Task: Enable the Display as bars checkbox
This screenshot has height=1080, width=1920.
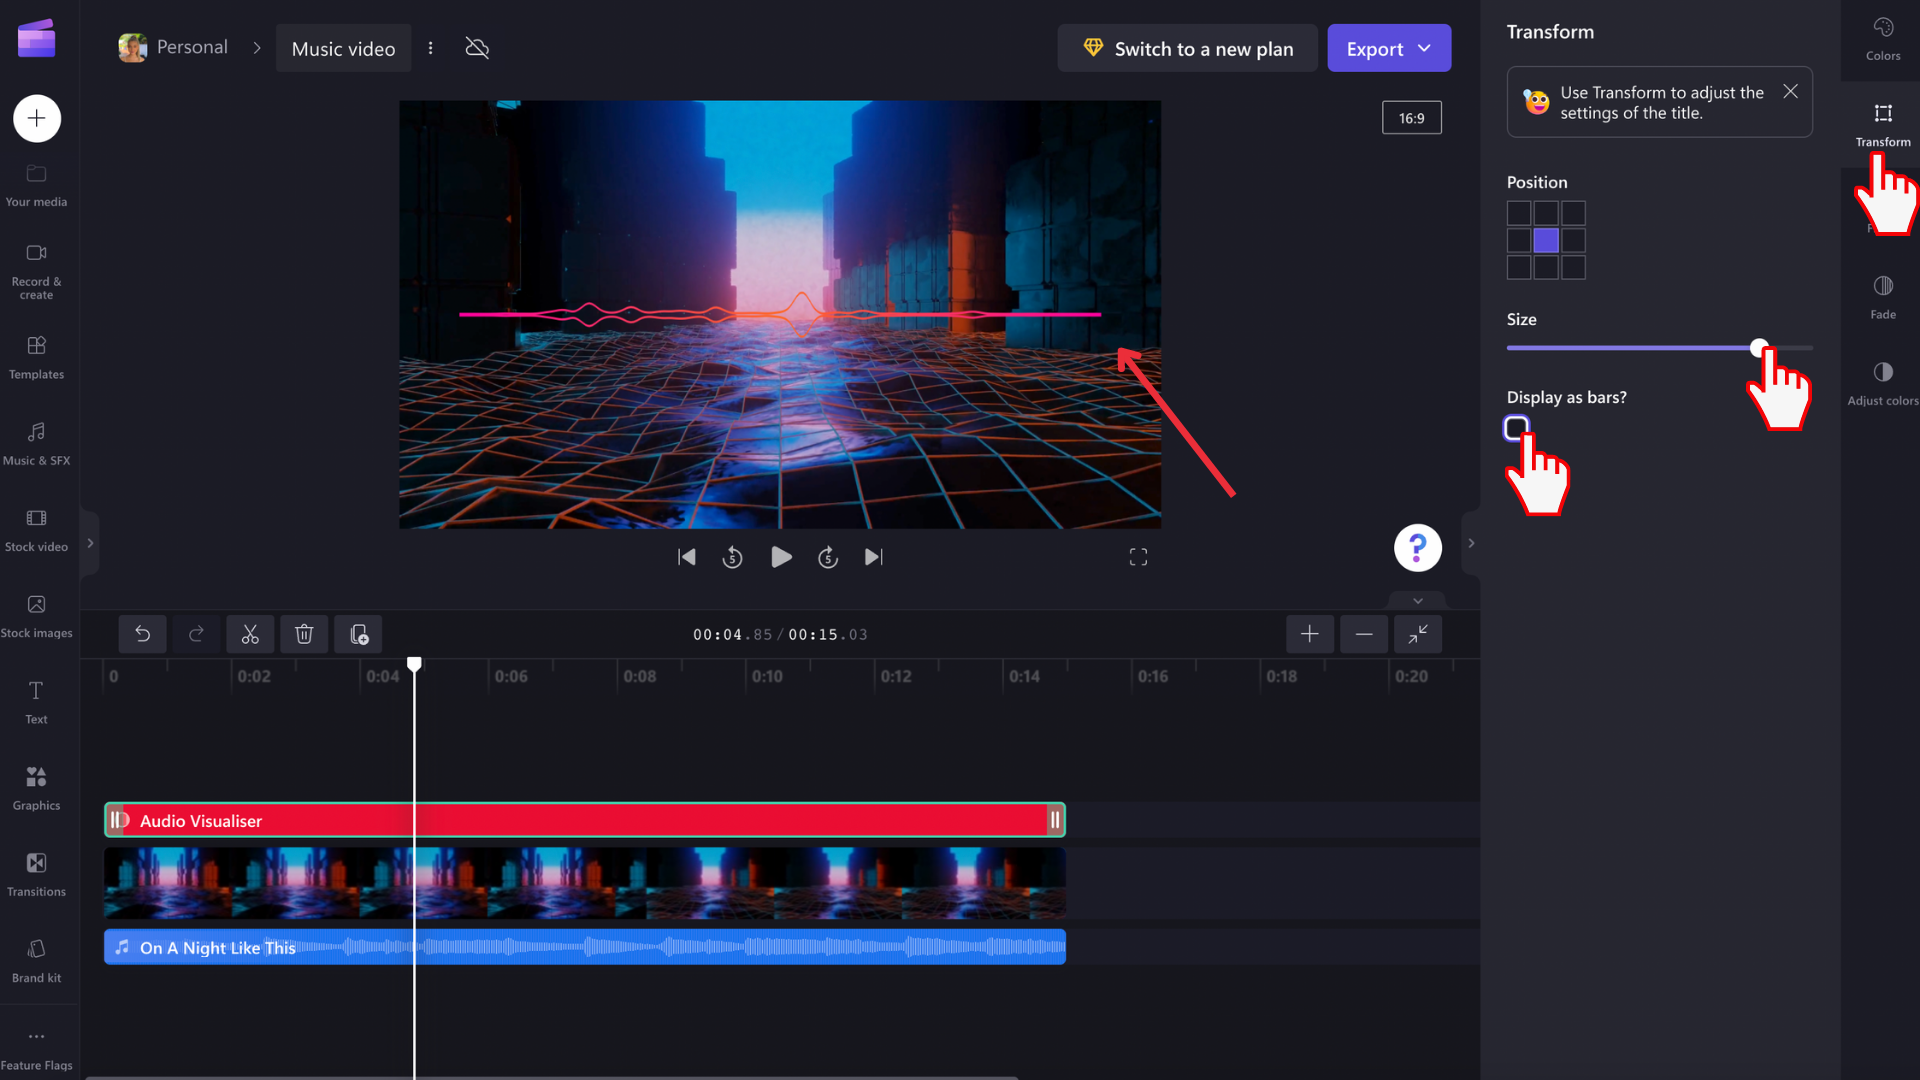Action: click(x=1516, y=427)
